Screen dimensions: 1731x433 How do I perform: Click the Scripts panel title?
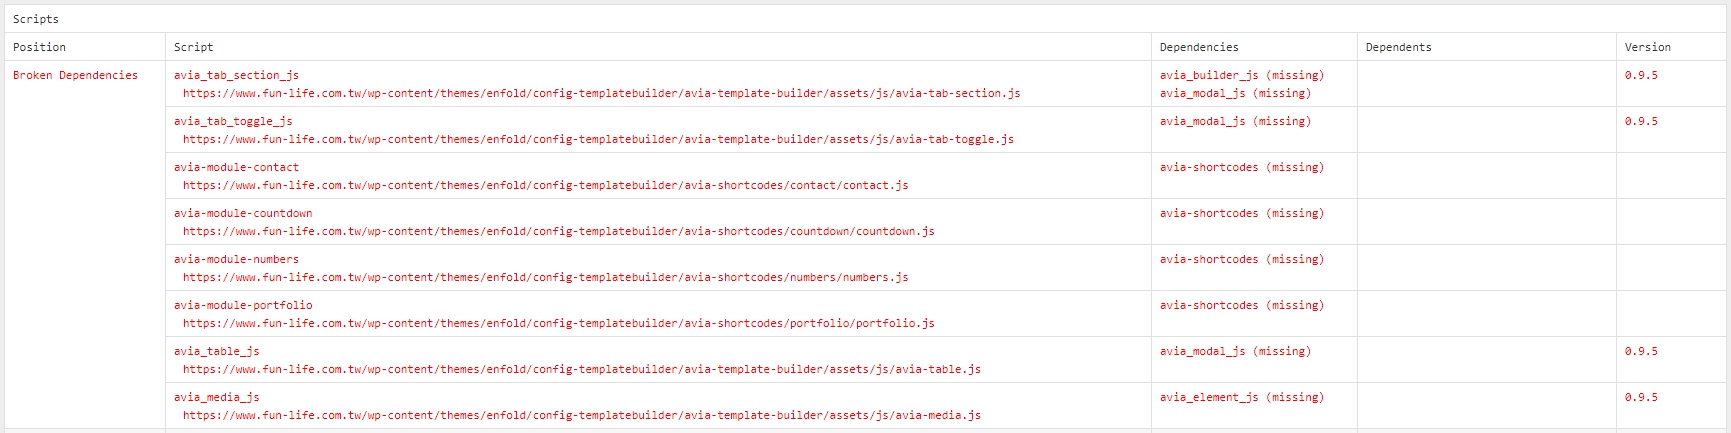click(x=36, y=19)
